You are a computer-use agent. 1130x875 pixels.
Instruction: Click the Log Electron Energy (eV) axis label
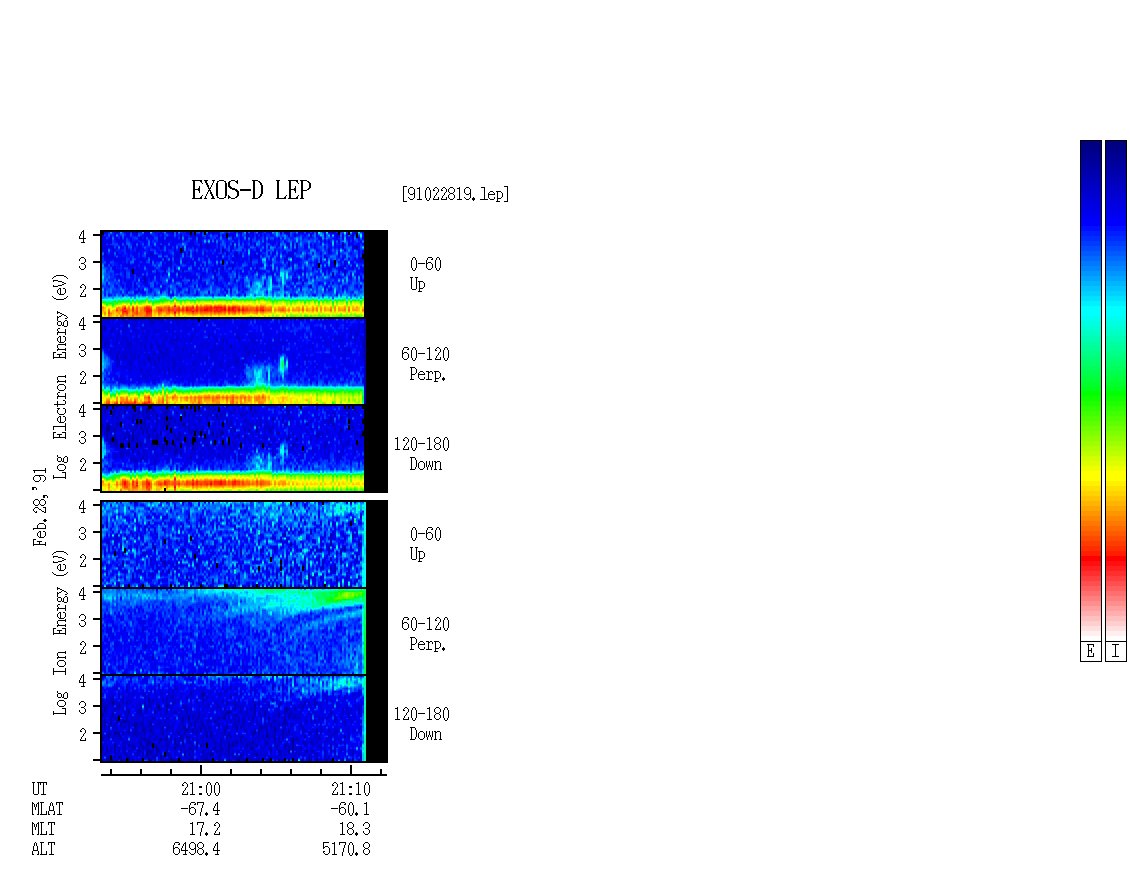(x=60, y=376)
